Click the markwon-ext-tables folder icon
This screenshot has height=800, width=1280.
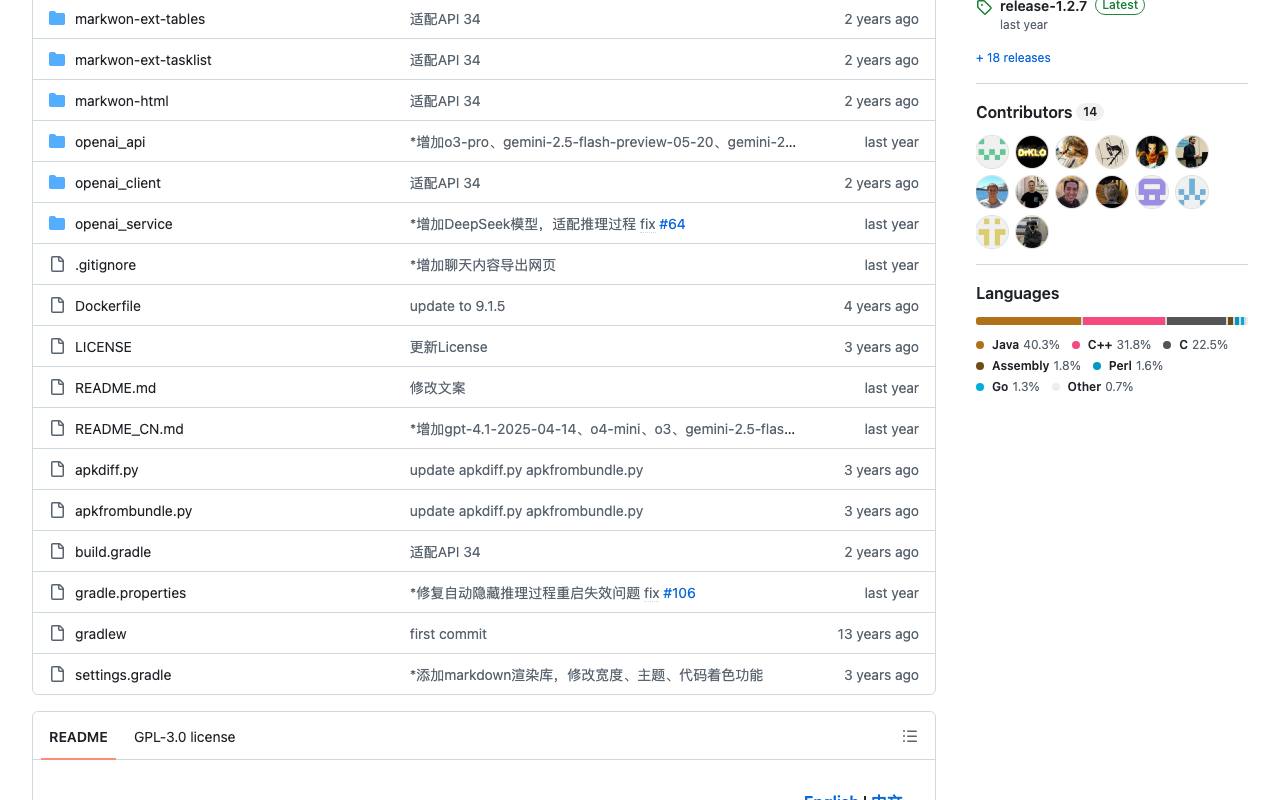click(x=57, y=19)
